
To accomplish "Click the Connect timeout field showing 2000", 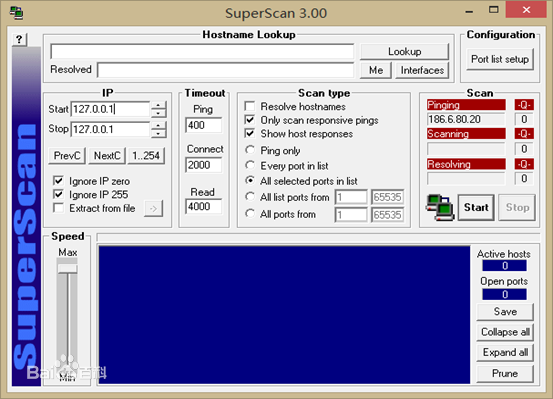I will [203, 165].
